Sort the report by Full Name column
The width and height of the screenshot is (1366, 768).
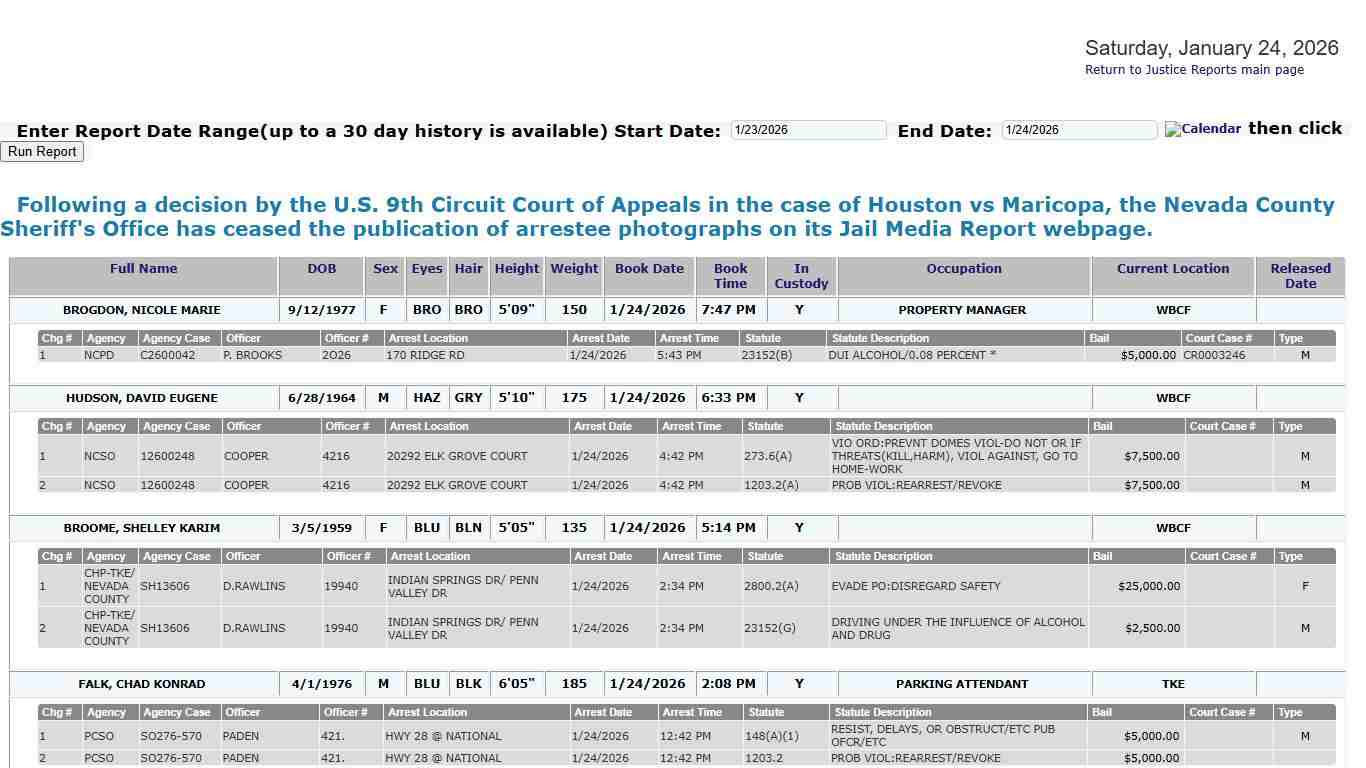click(142, 268)
